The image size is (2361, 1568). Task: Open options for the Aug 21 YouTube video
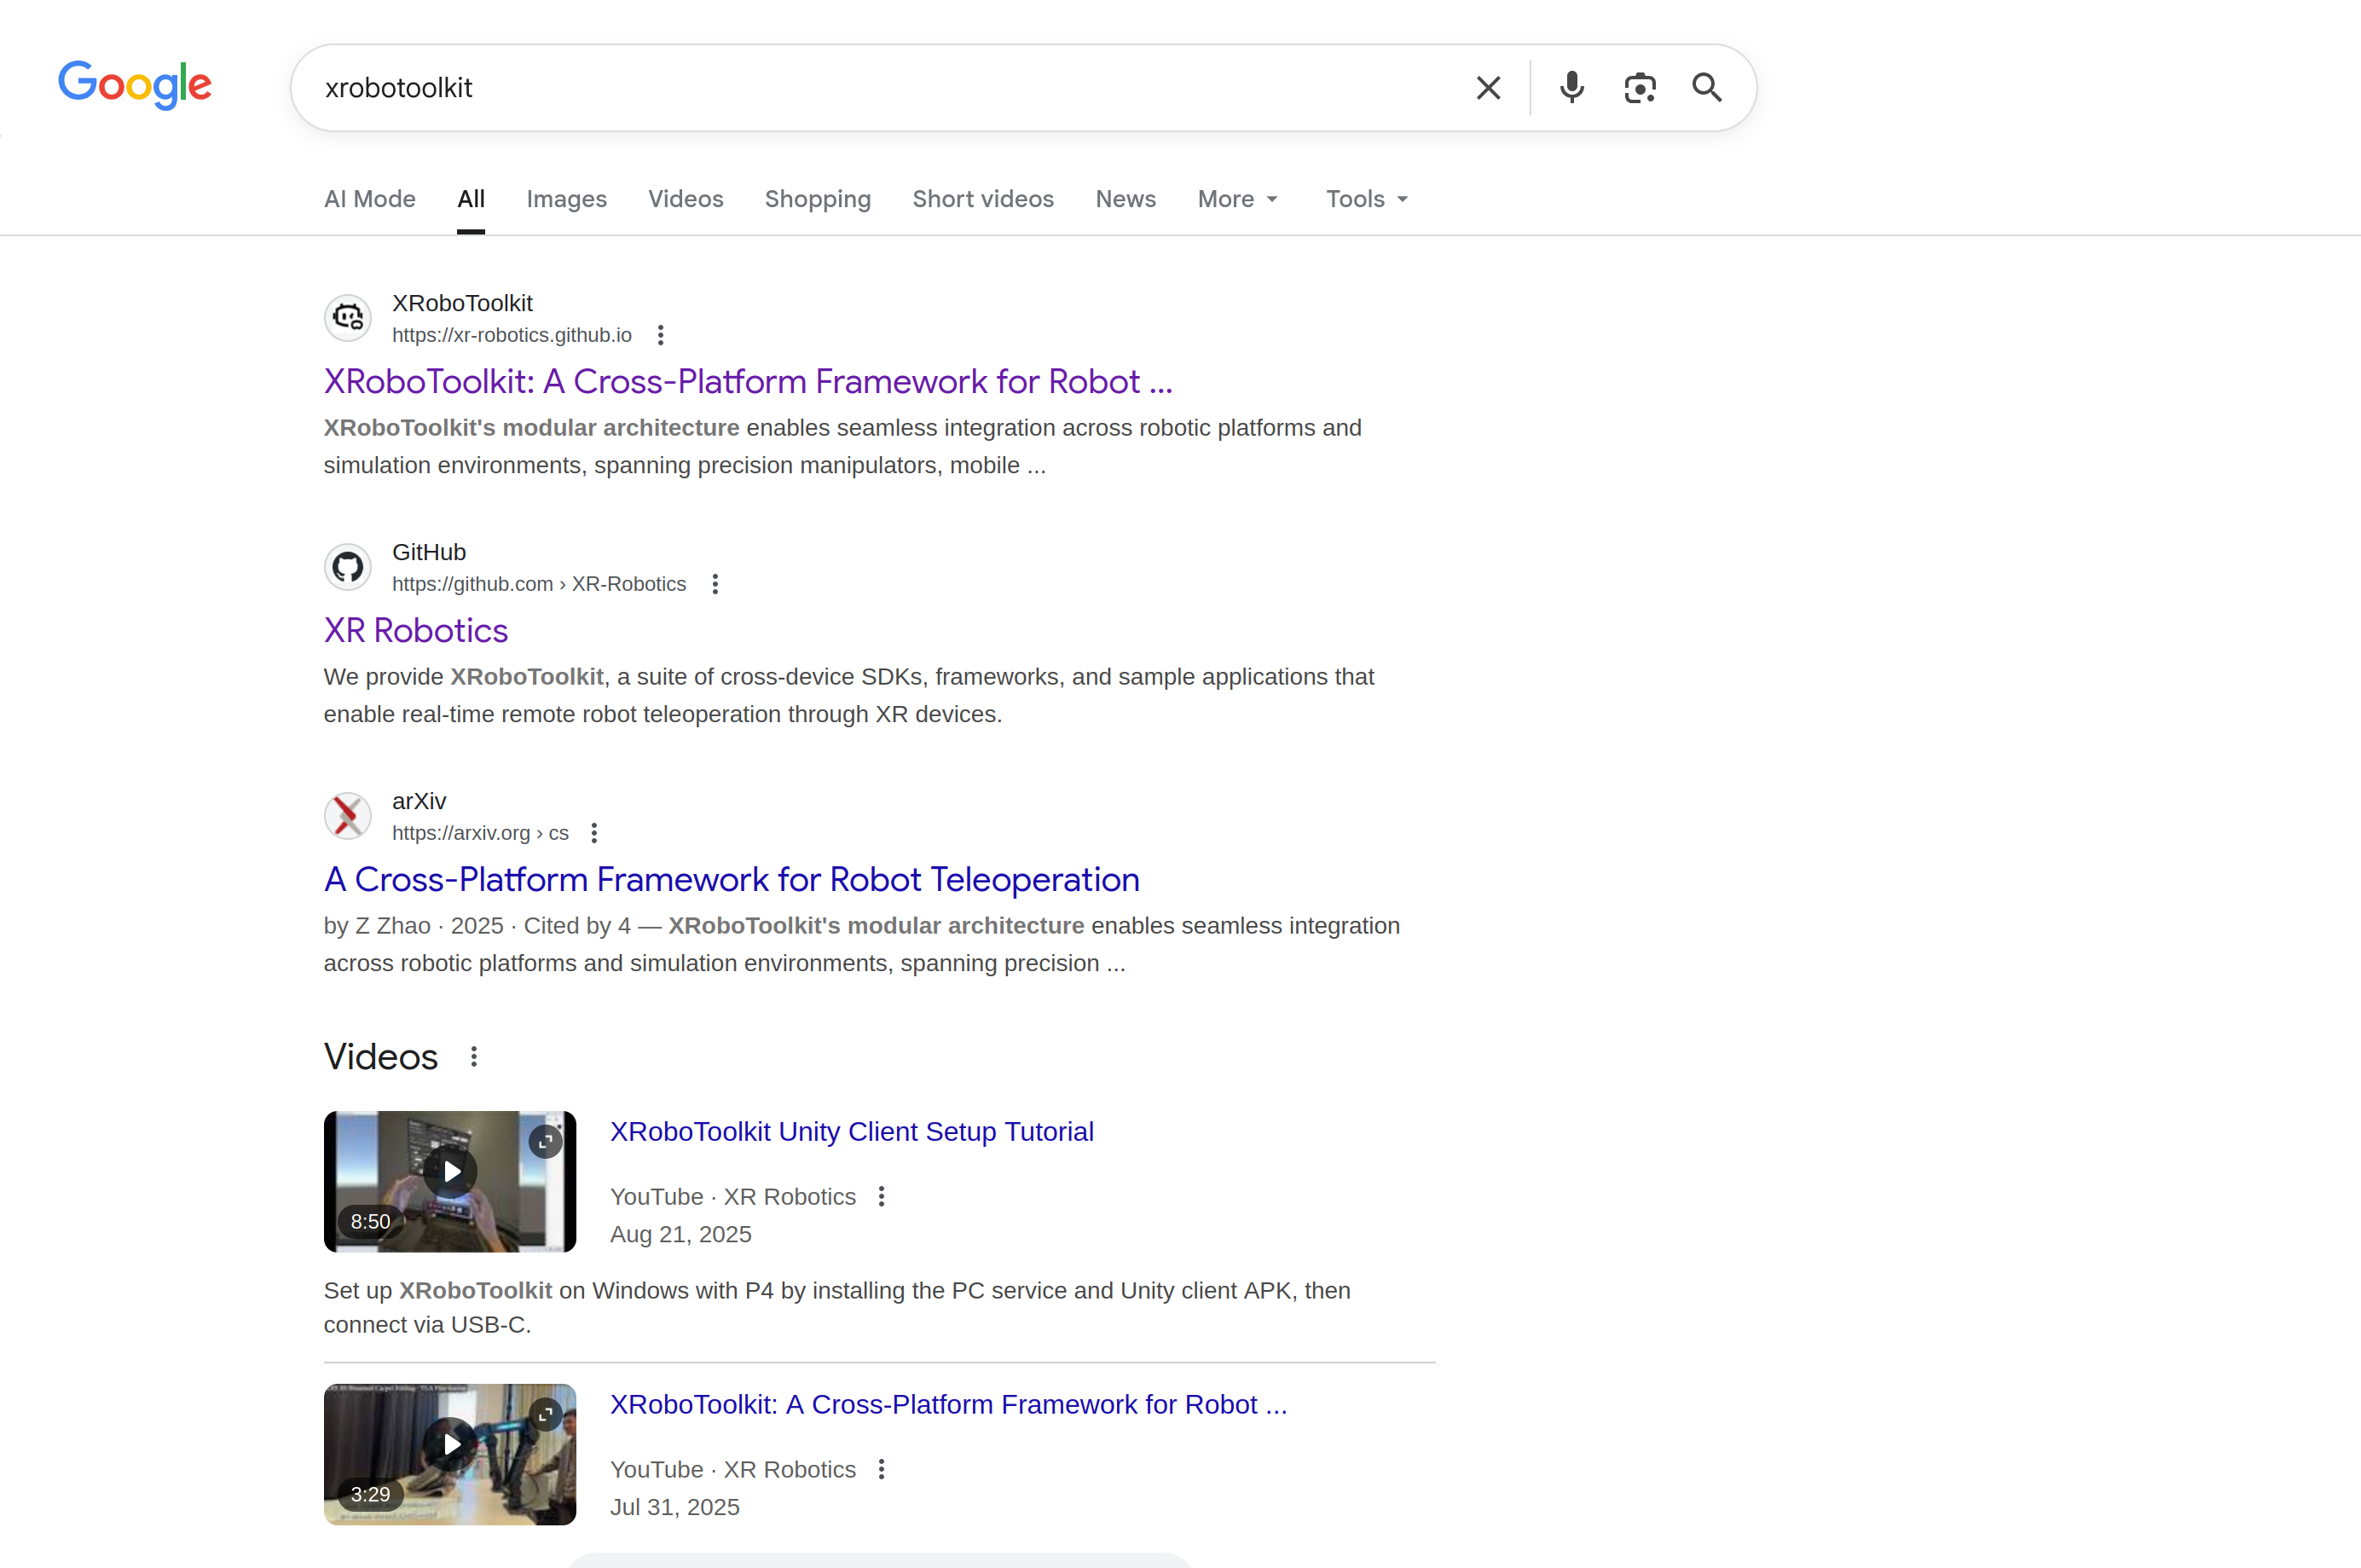(x=881, y=1197)
